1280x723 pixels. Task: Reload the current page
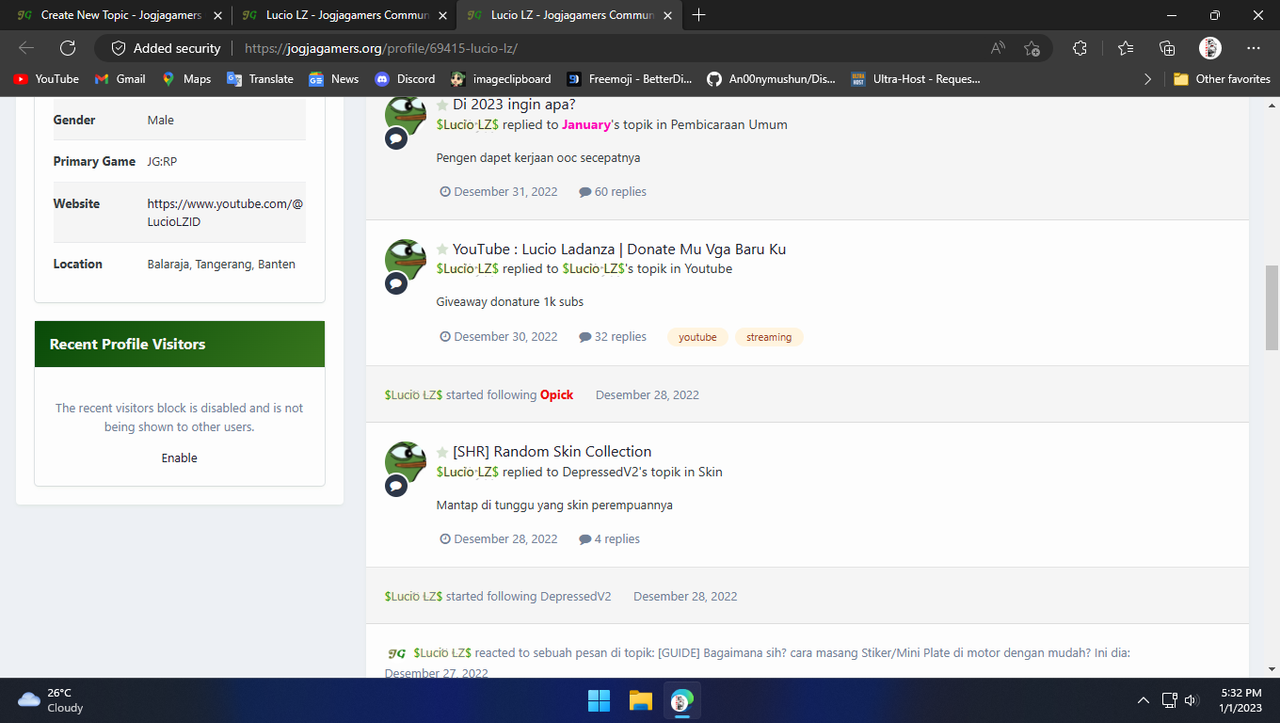click(x=68, y=48)
